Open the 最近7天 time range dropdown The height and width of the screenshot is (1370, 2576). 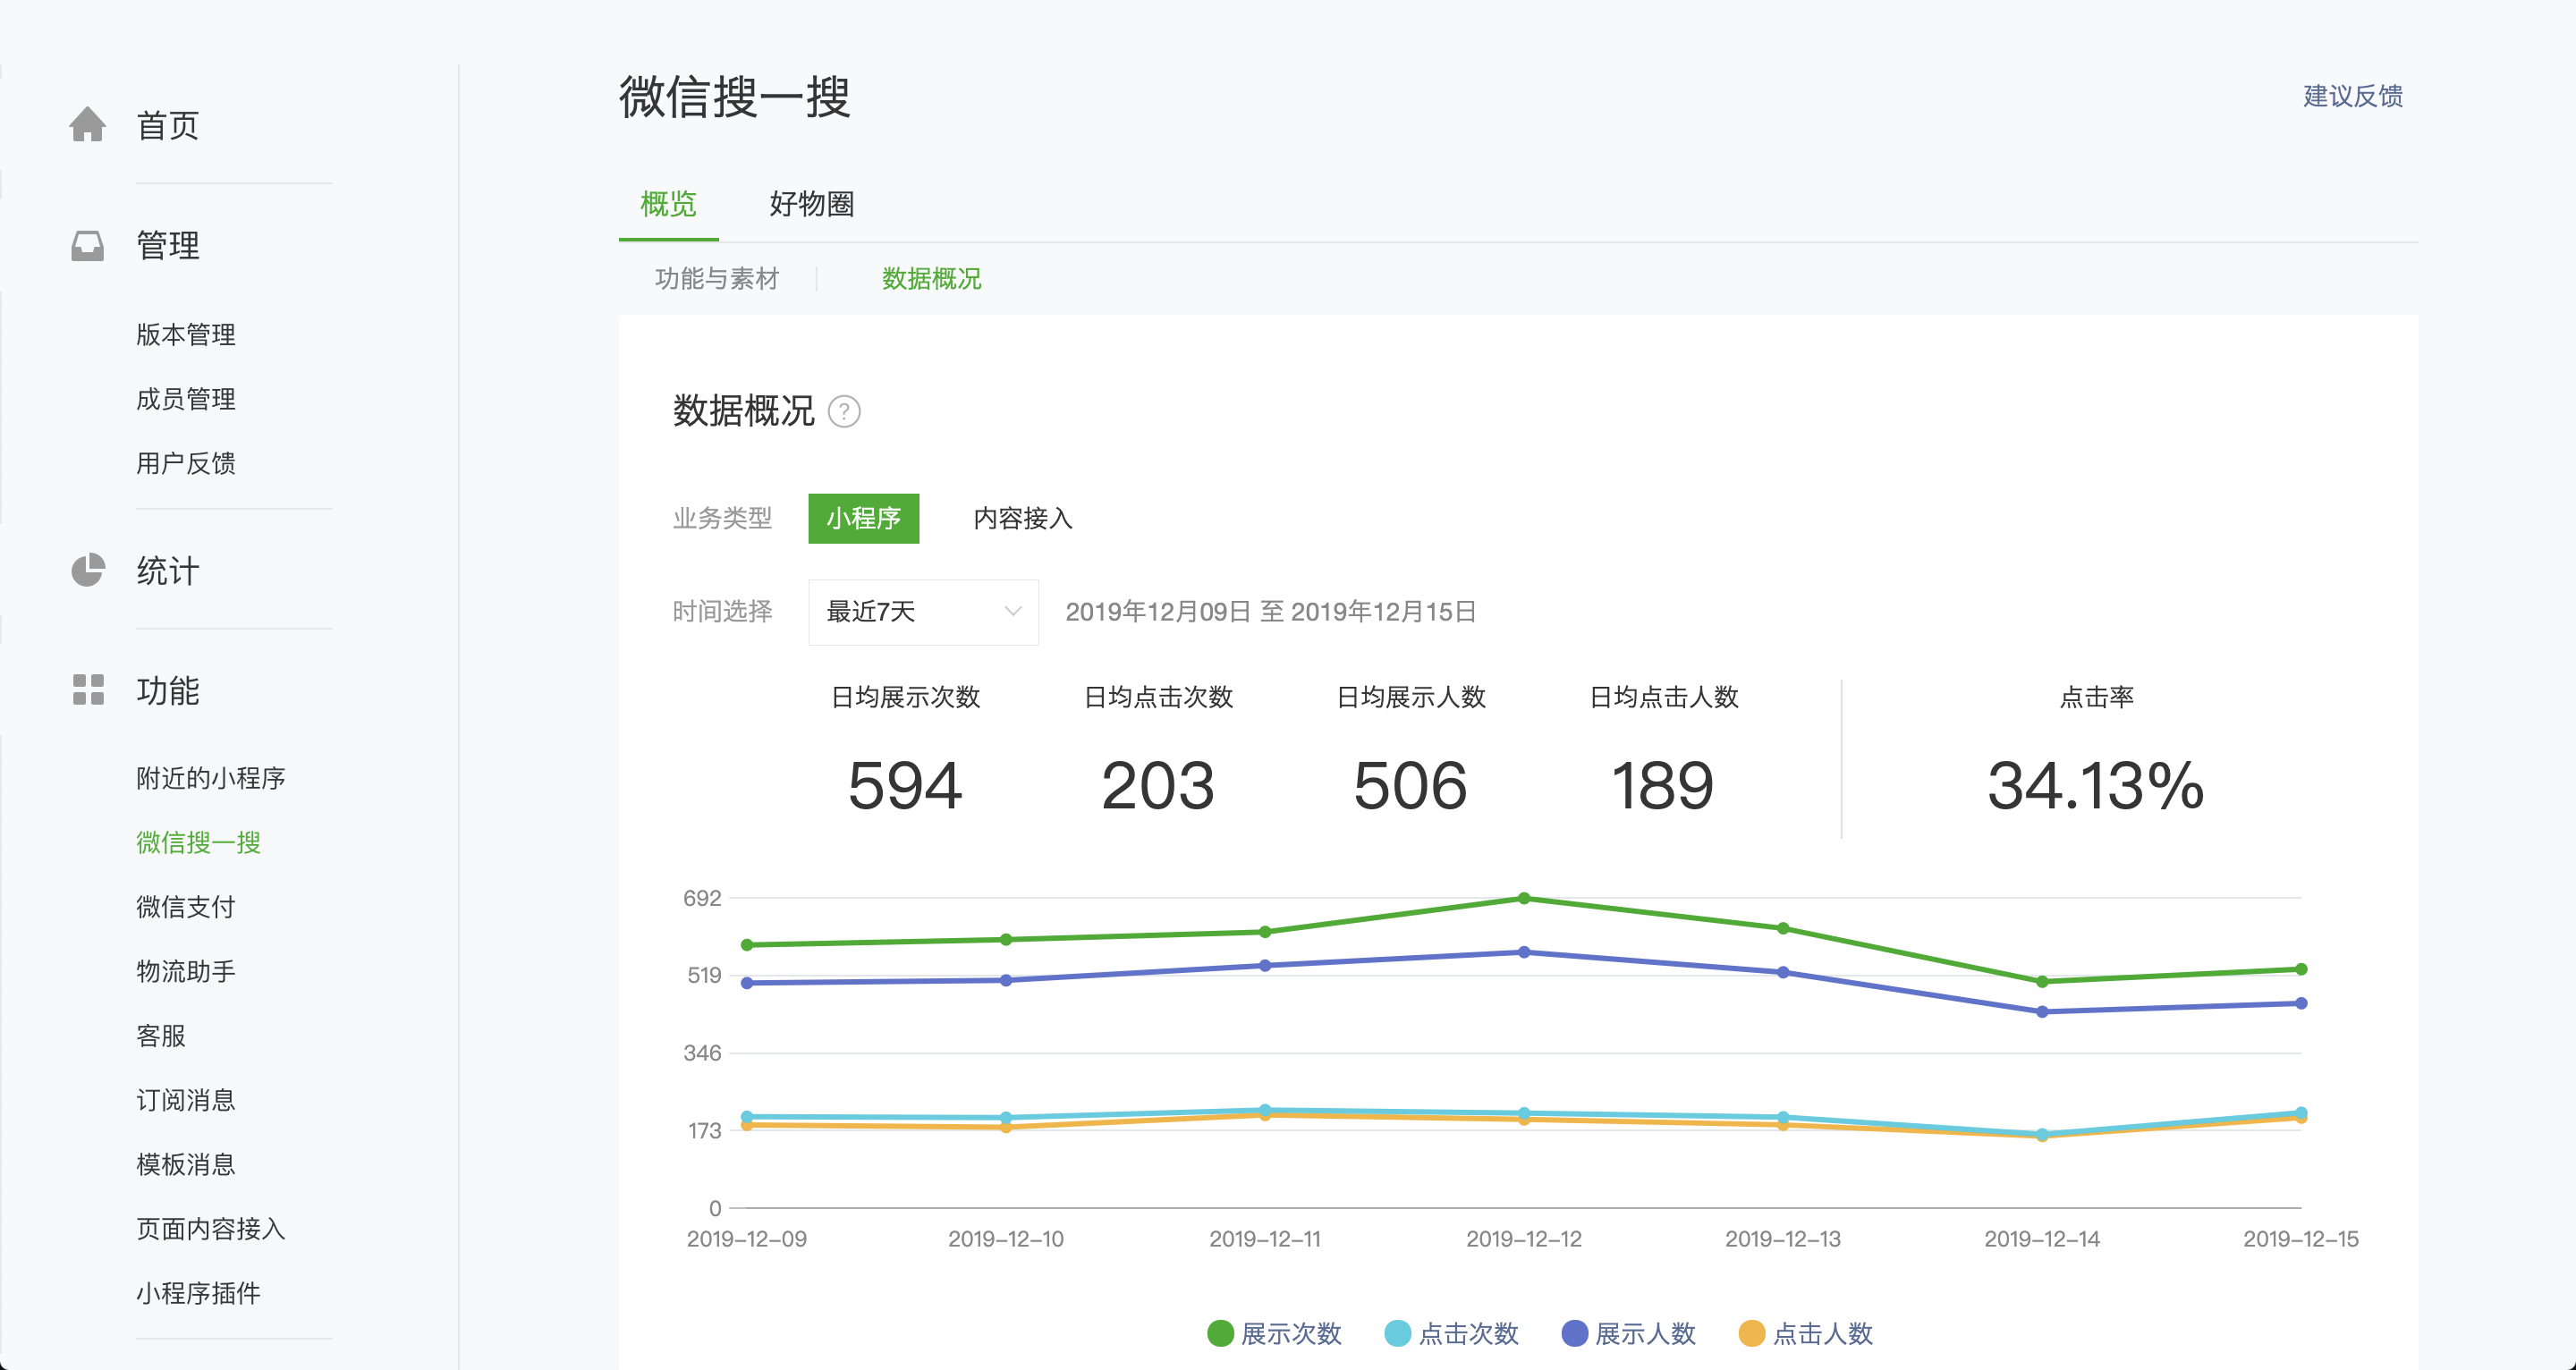(923, 612)
